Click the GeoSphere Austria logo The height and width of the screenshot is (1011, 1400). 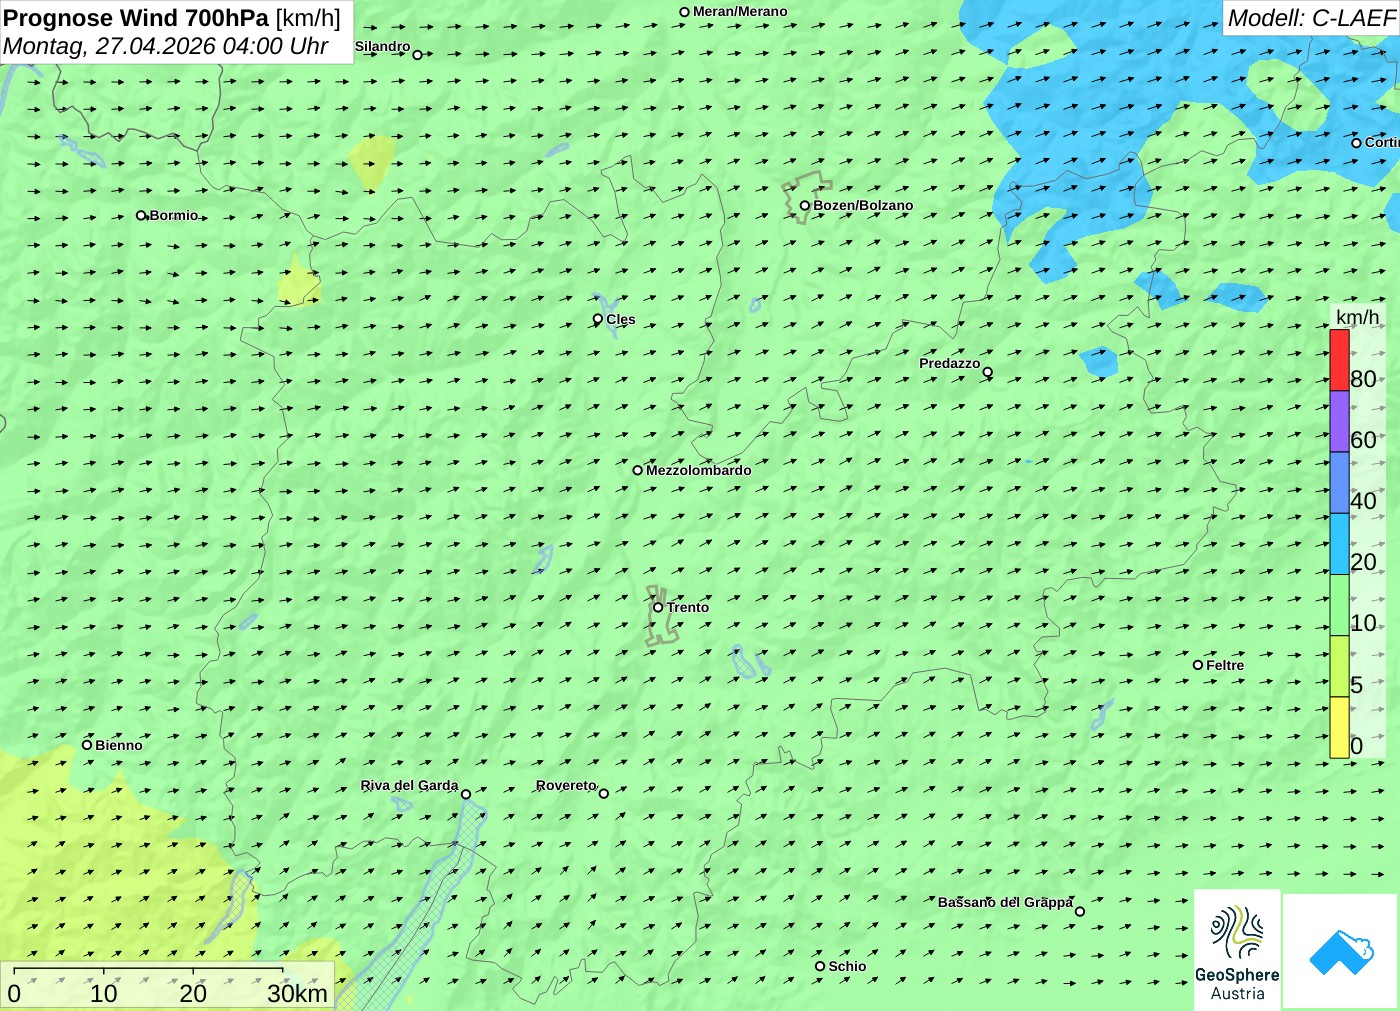(x=1237, y=949)
